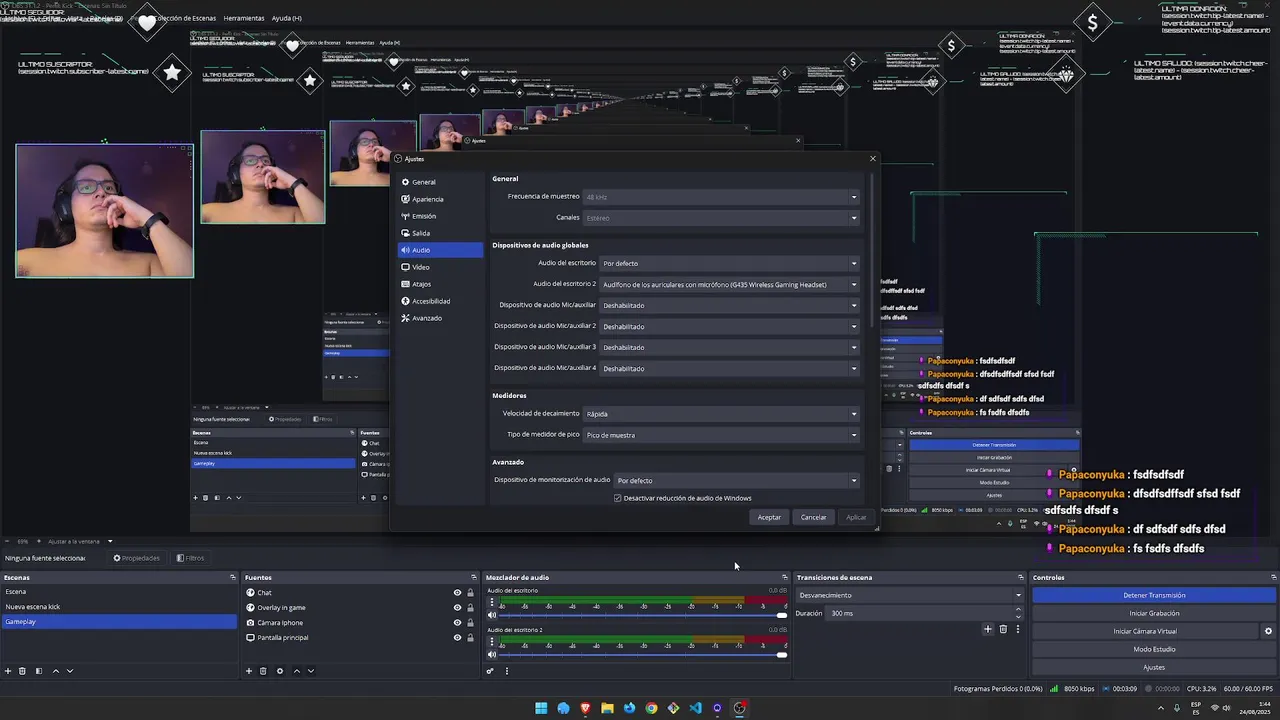Switch to Atajos settings section
This screenshot has width=1280, height=720.
(440, 284)
